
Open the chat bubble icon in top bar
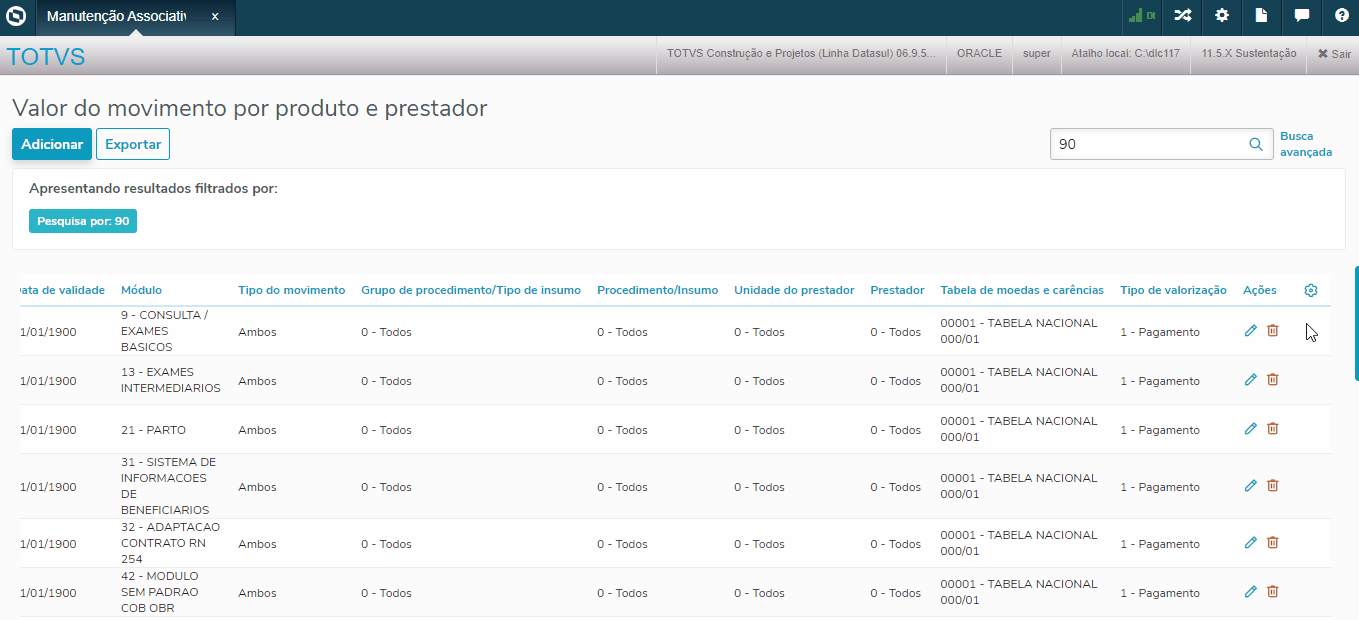[1302, 16]
